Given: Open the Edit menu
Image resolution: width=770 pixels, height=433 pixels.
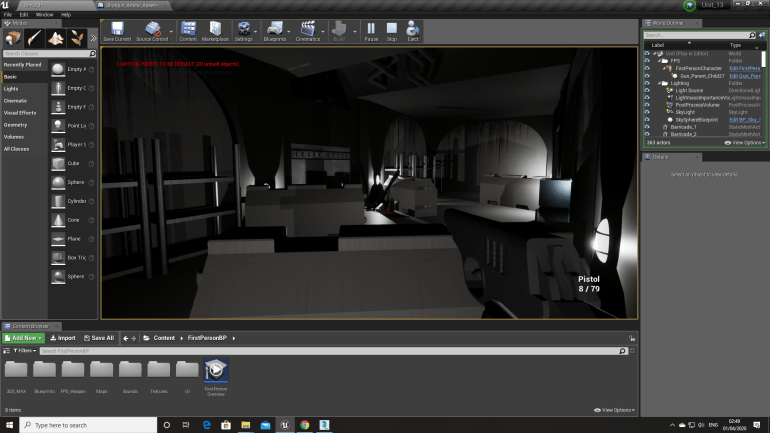Looking at the screenshot, I should click(x=24, y=15).
